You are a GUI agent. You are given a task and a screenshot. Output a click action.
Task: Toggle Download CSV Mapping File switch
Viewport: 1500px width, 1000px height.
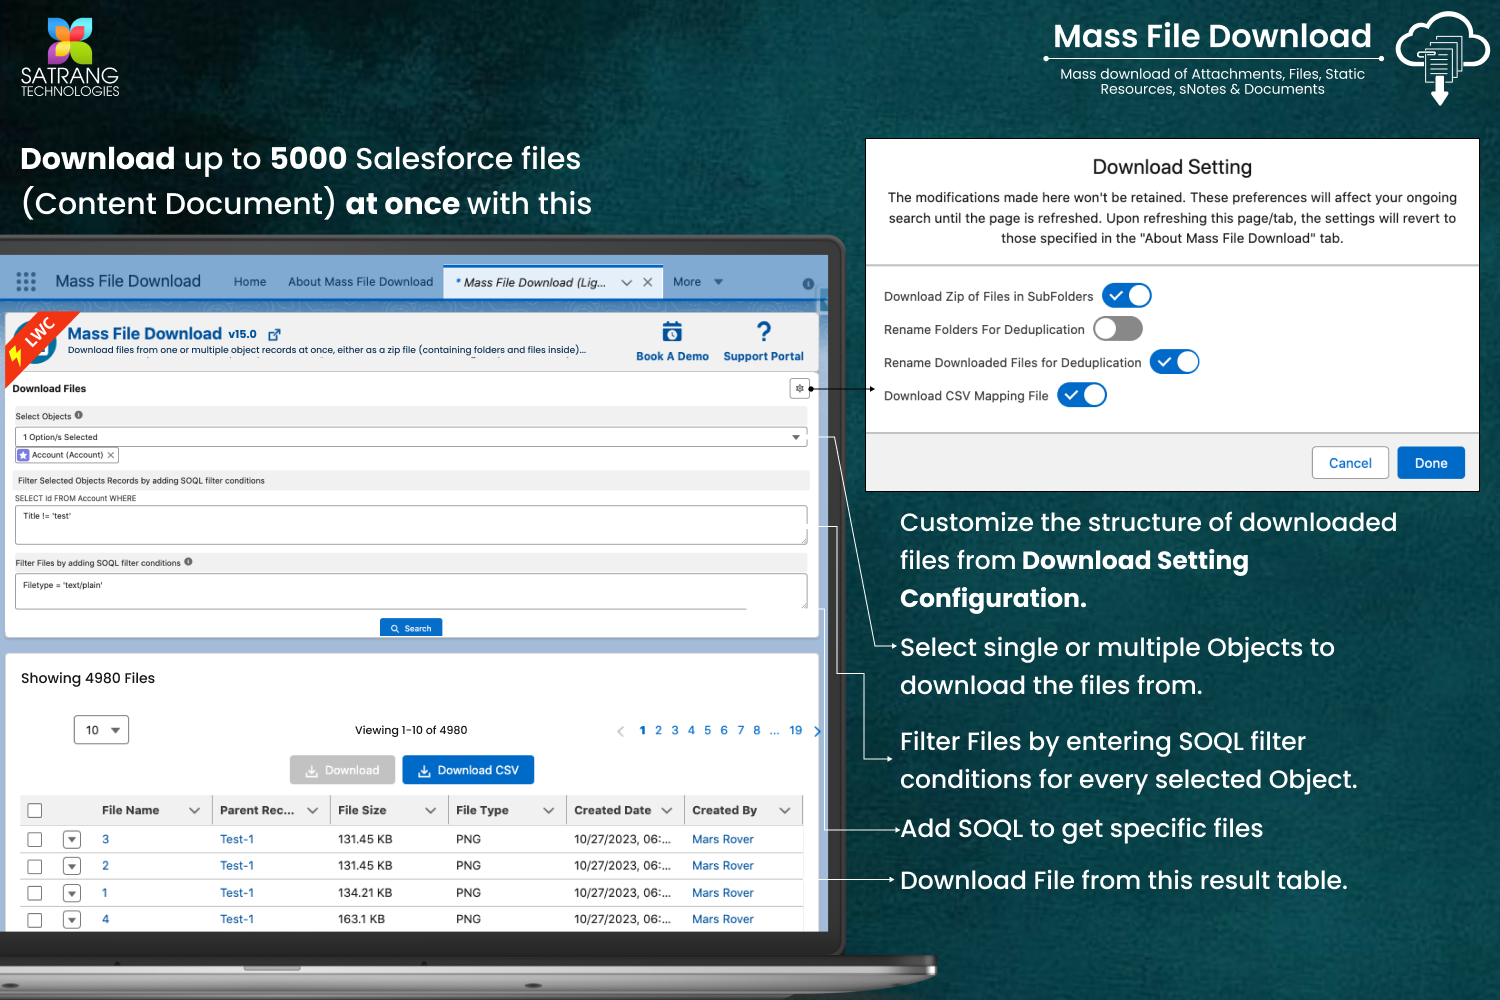pyautogui.click(x=1082, y=395)
